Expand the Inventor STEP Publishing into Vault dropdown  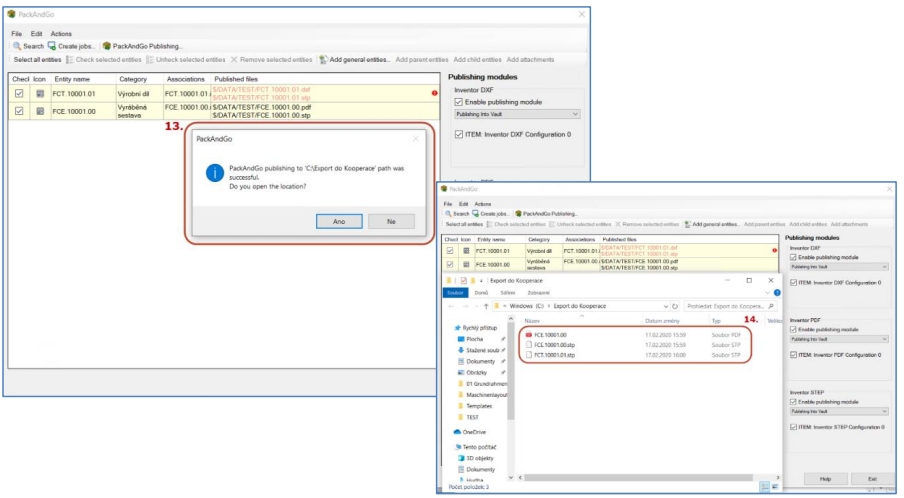click(838, 410)
